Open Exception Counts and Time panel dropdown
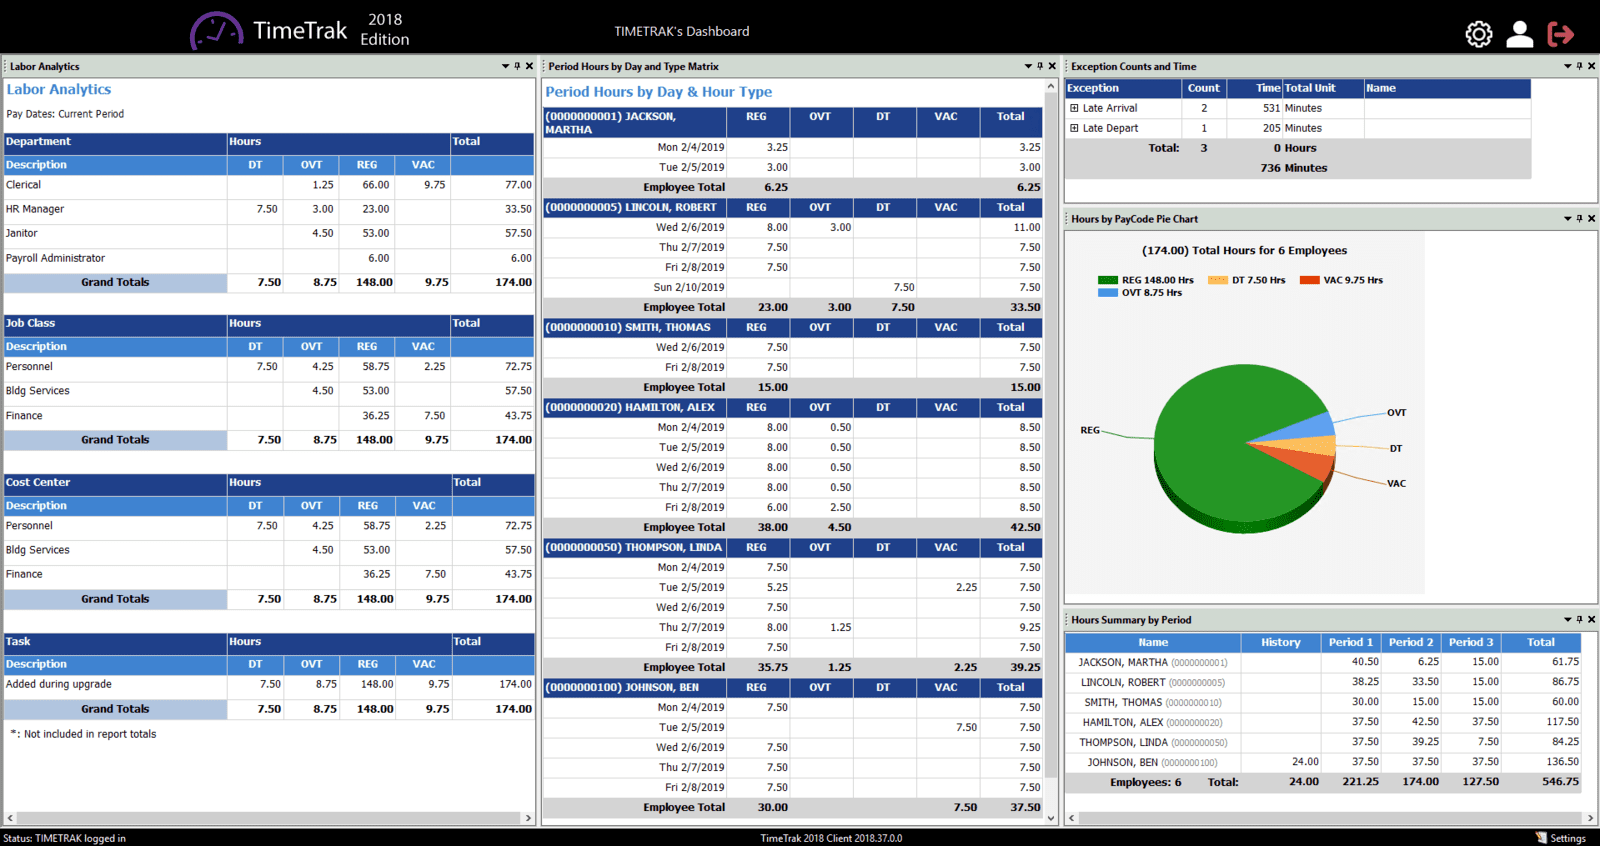The image size is (1600, 846). pyautogui.click(x=1567, y=66)
